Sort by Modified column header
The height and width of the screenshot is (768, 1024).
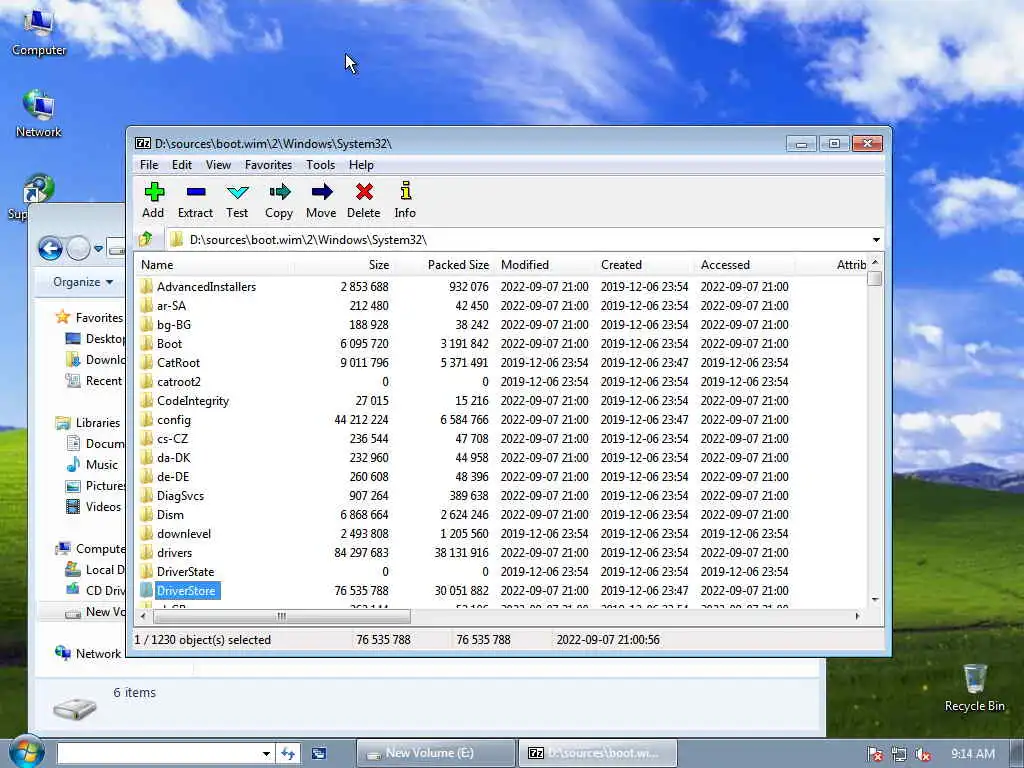click(x=545, y=264)
